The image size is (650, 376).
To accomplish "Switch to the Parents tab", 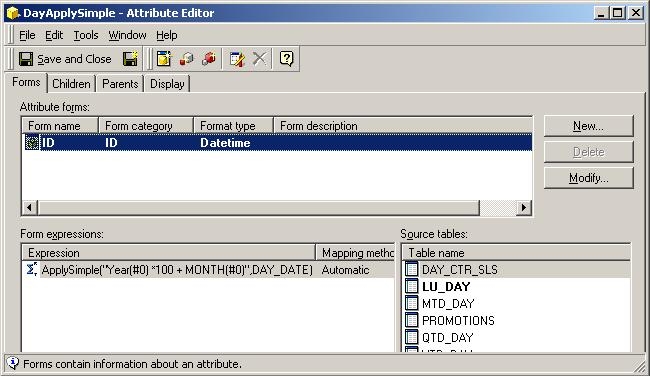I will click(x=120, y=84).
